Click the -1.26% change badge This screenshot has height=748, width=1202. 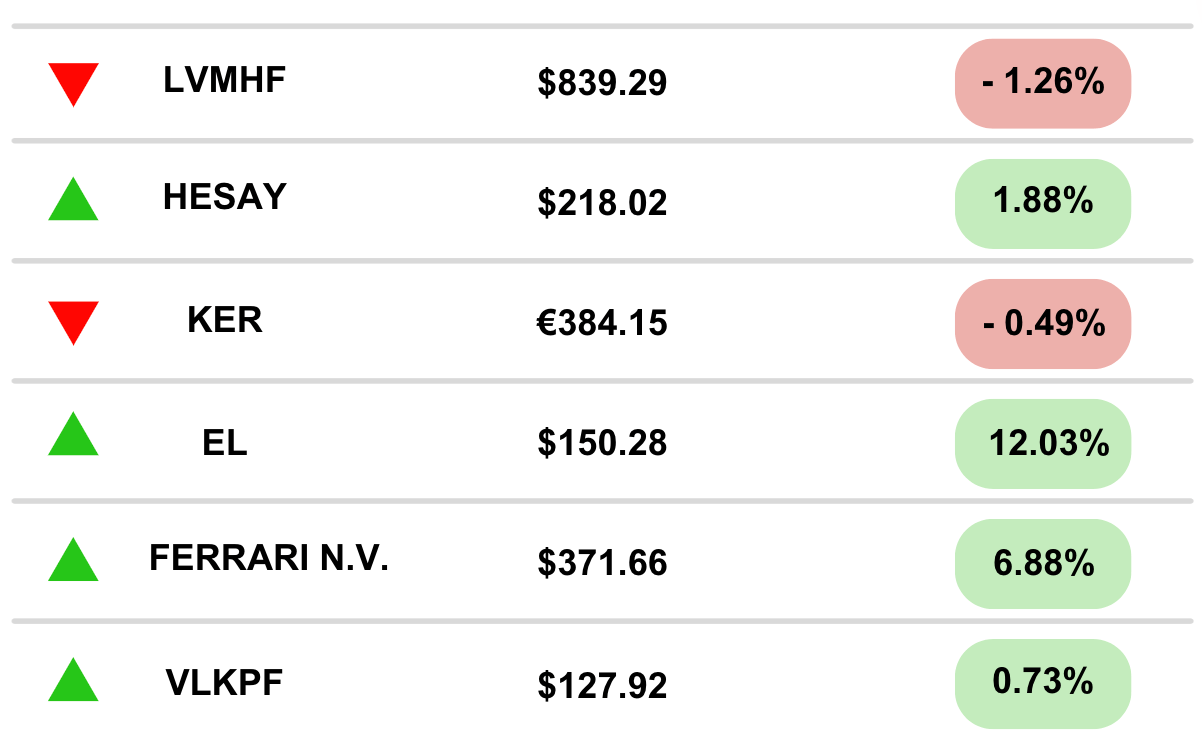tap(1043, 83)
